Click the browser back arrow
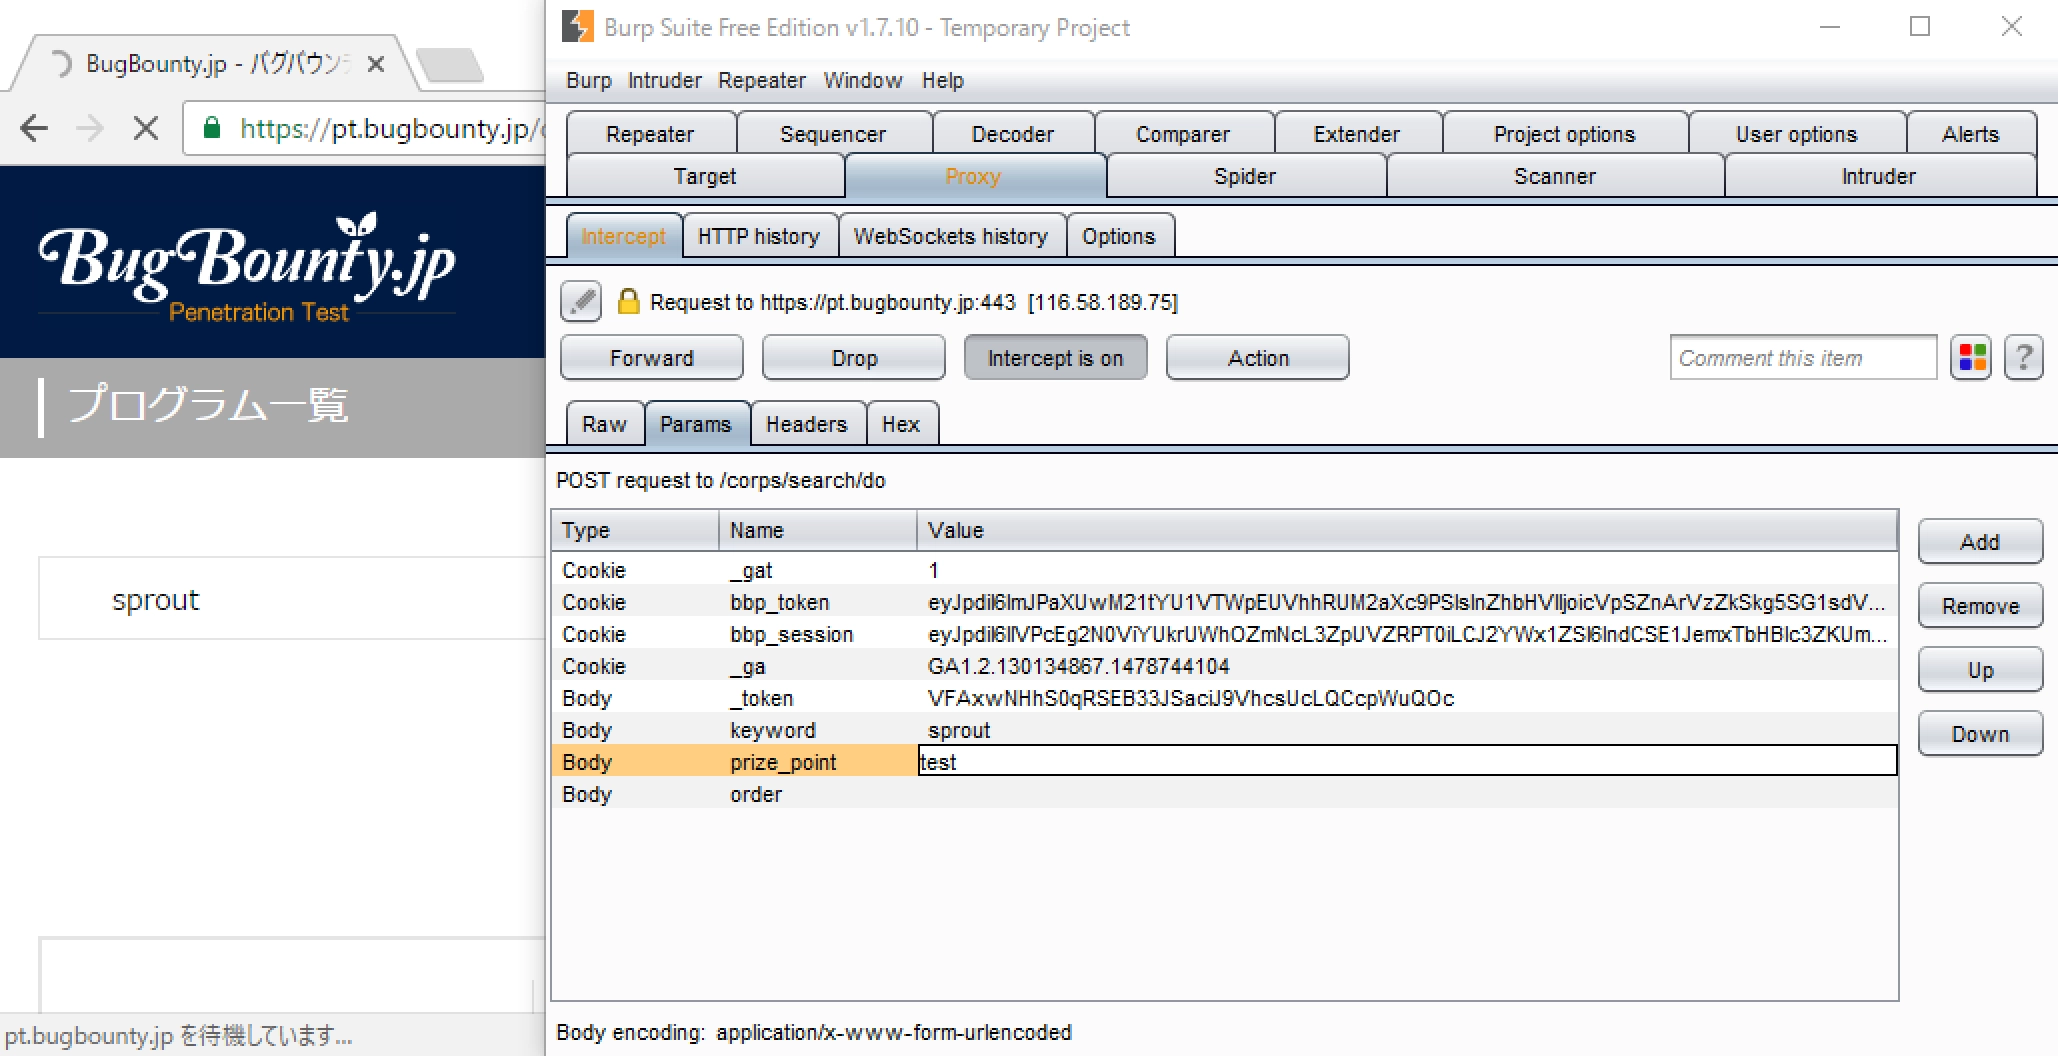The width and height of the screenshot is (2058, 1056). click(34, 128)
